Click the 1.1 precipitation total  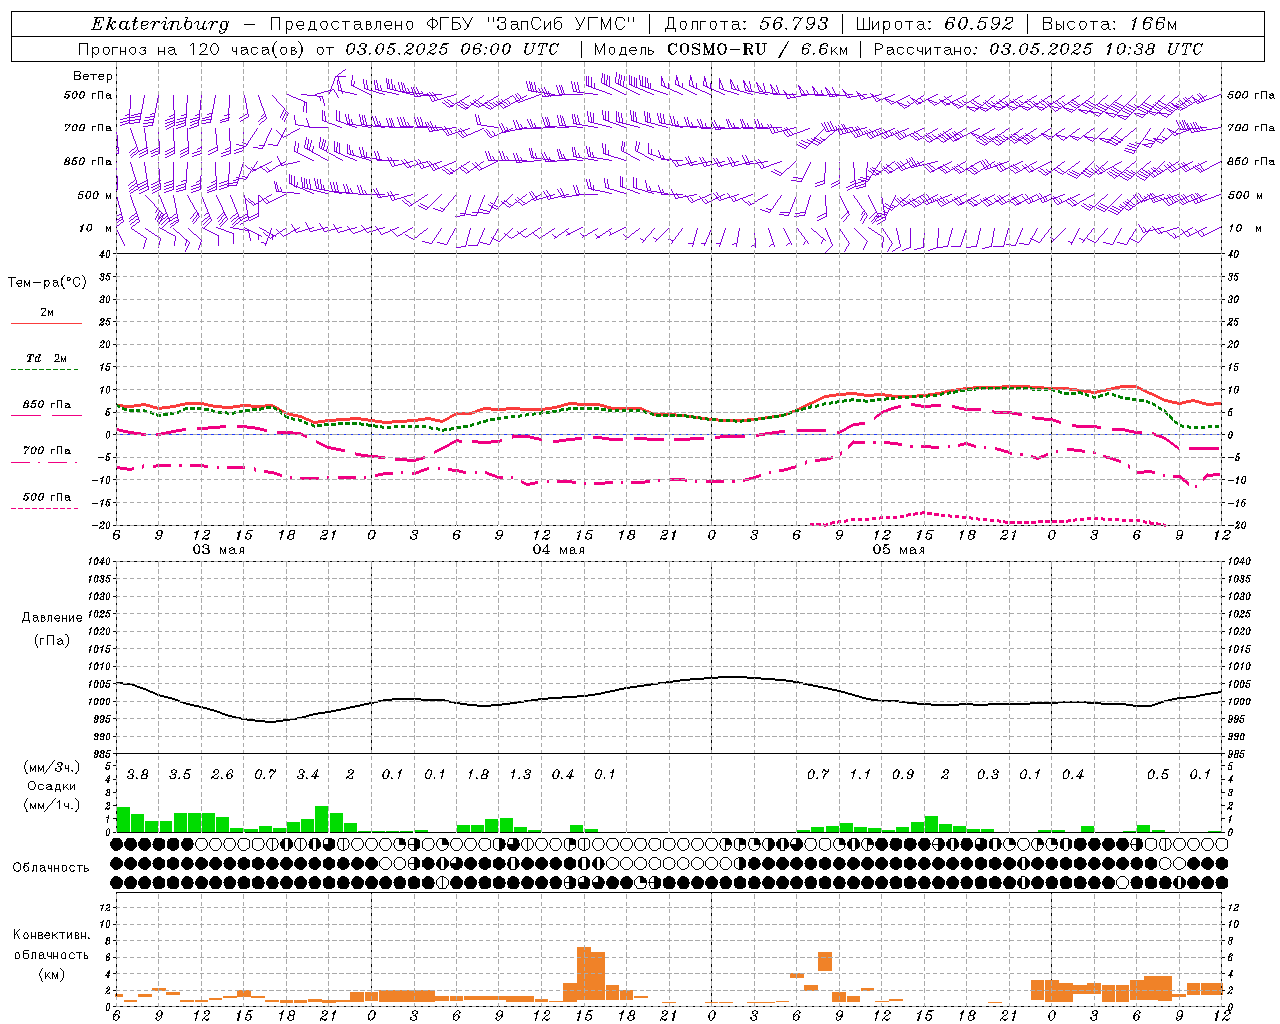(859, 774)
